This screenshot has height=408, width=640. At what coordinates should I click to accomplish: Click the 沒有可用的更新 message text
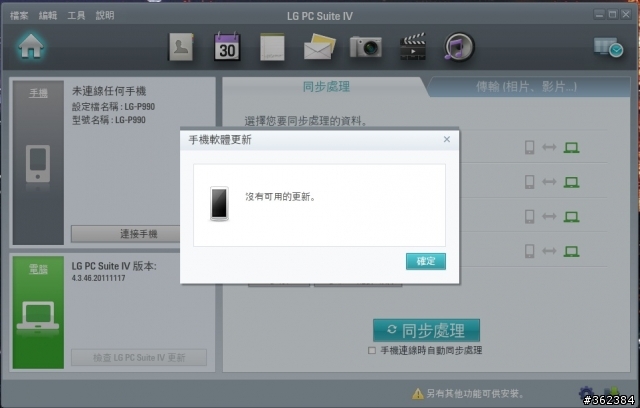280,197
